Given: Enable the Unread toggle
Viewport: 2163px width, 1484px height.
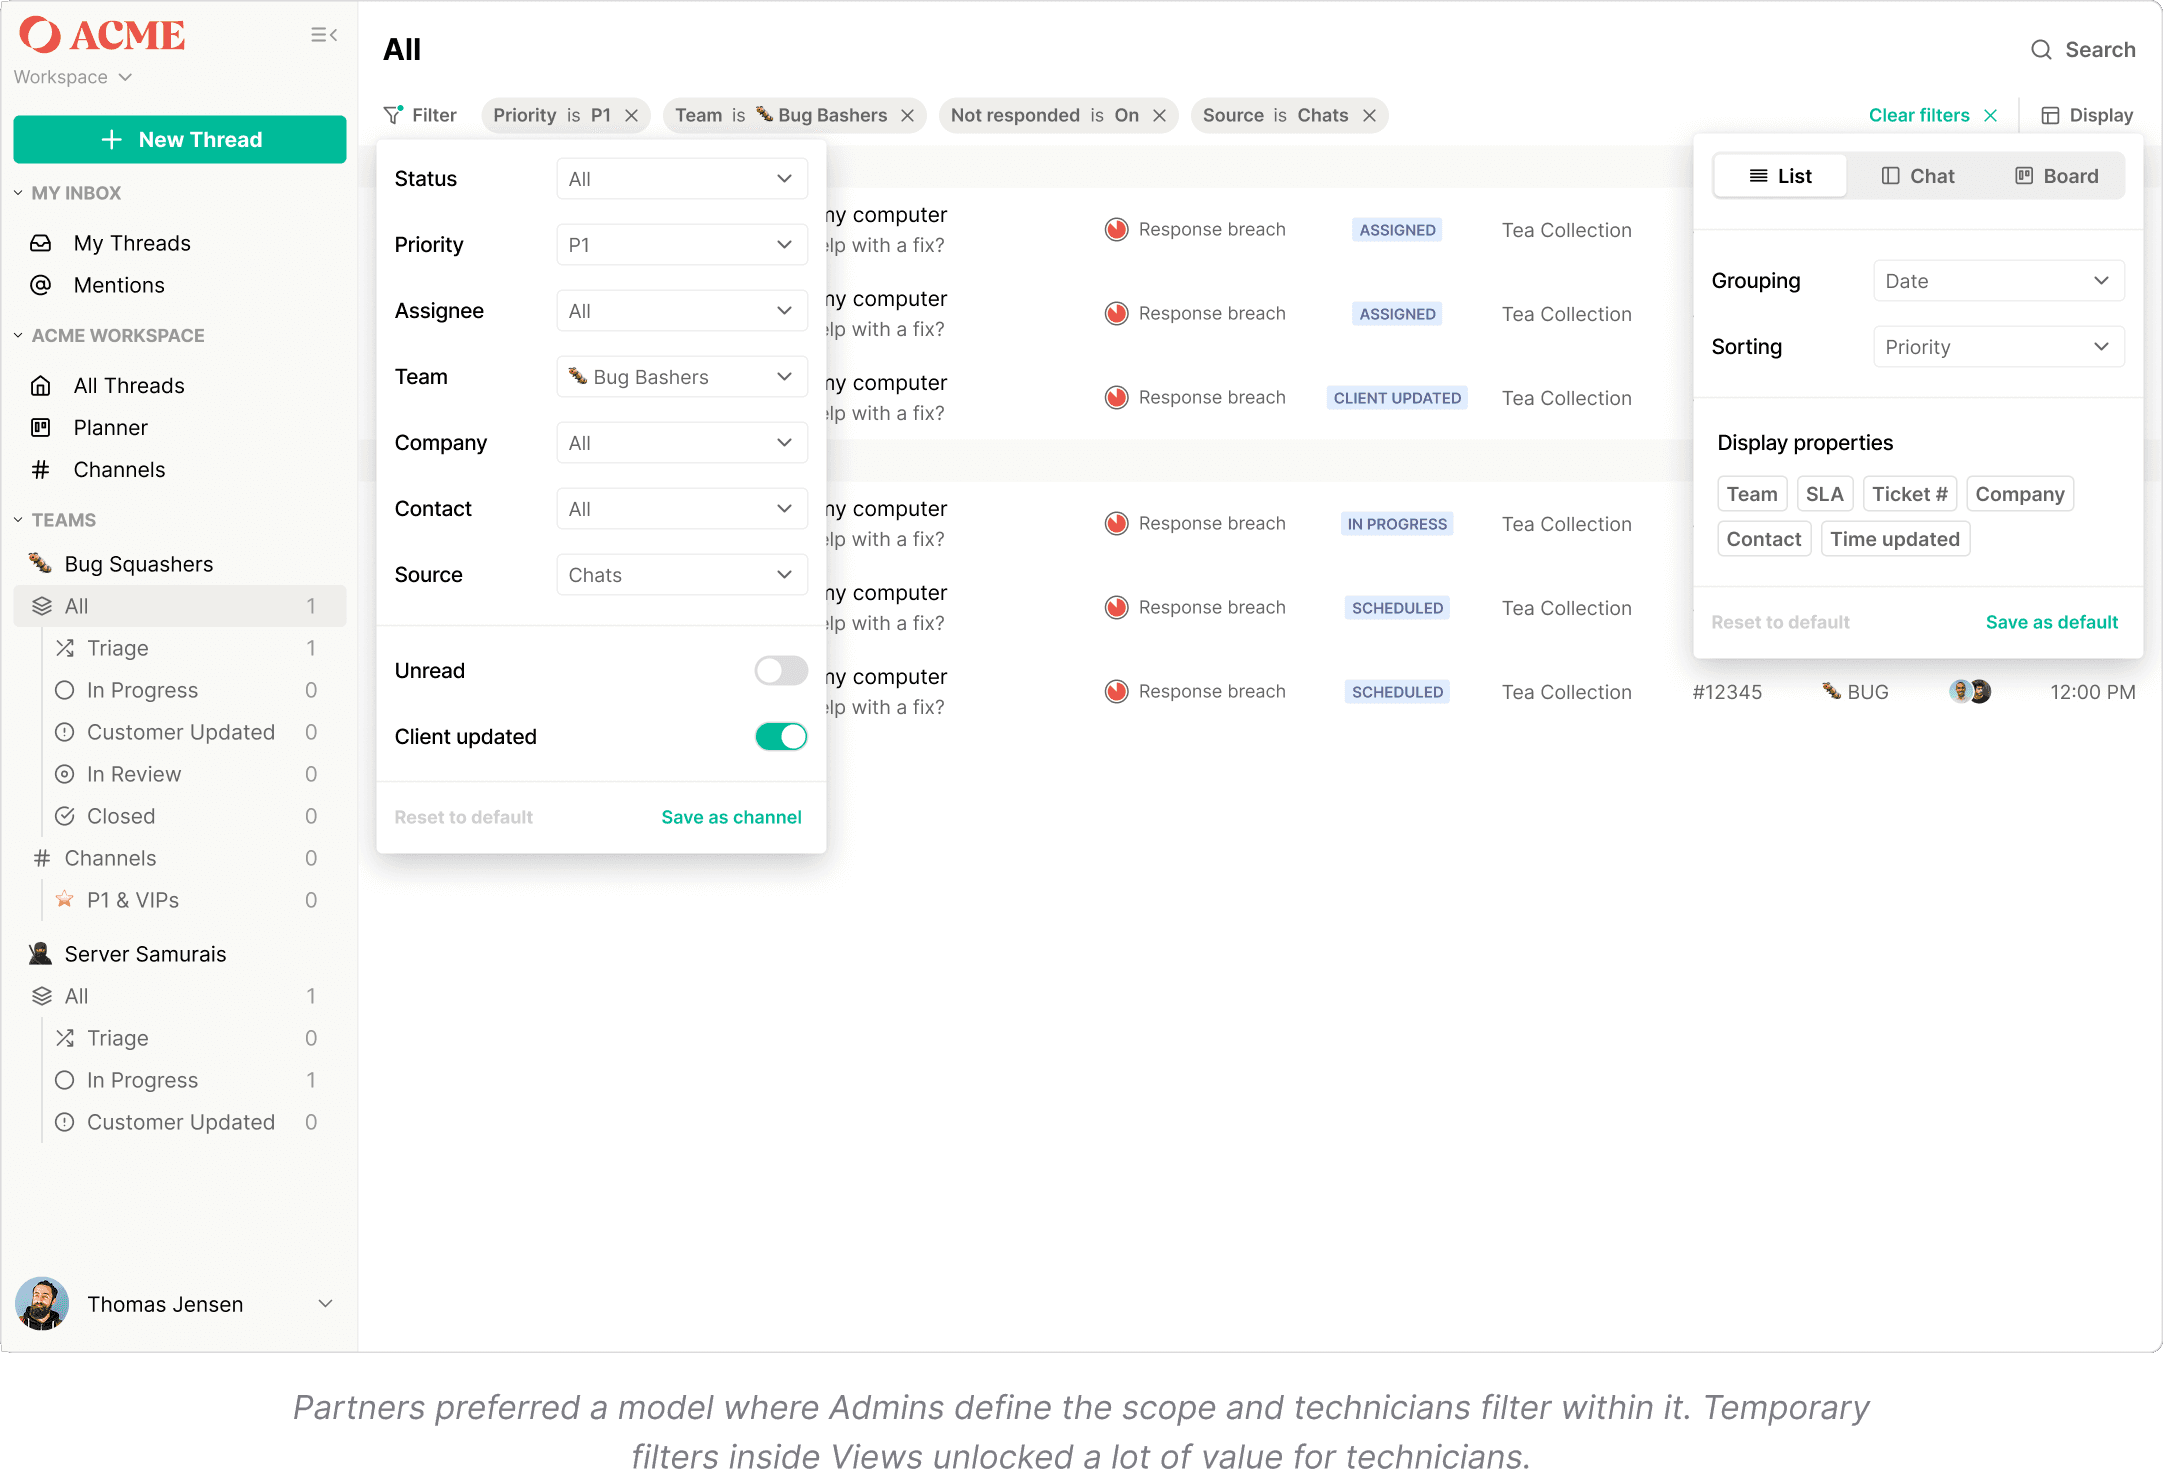Looking at the screenshot, I should (780, 671).
